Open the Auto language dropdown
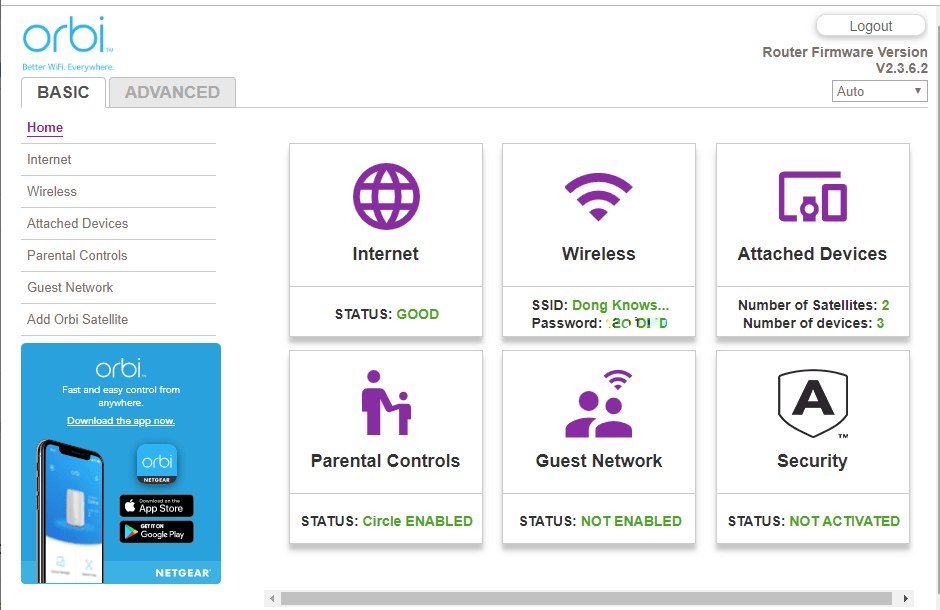The image size is (940, 610). point(879,91)
